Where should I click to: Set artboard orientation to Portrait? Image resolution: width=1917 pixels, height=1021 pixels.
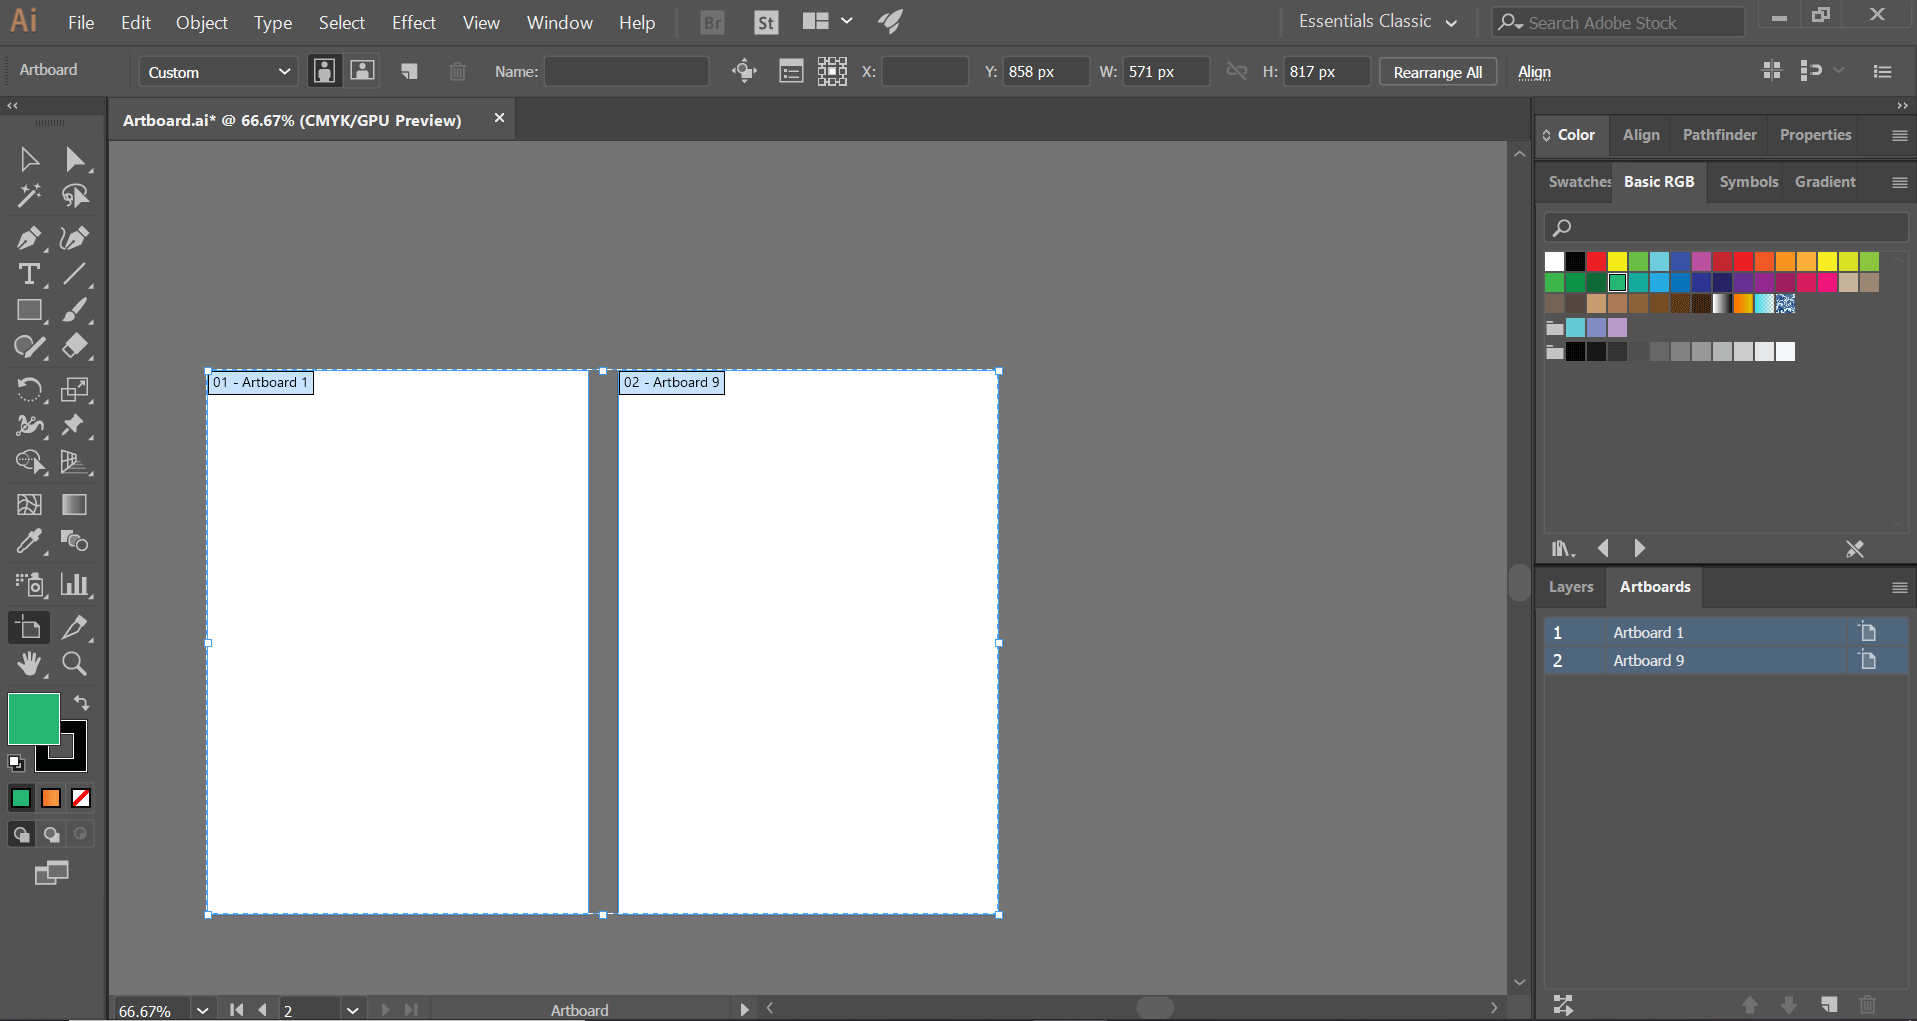point(324,71)
